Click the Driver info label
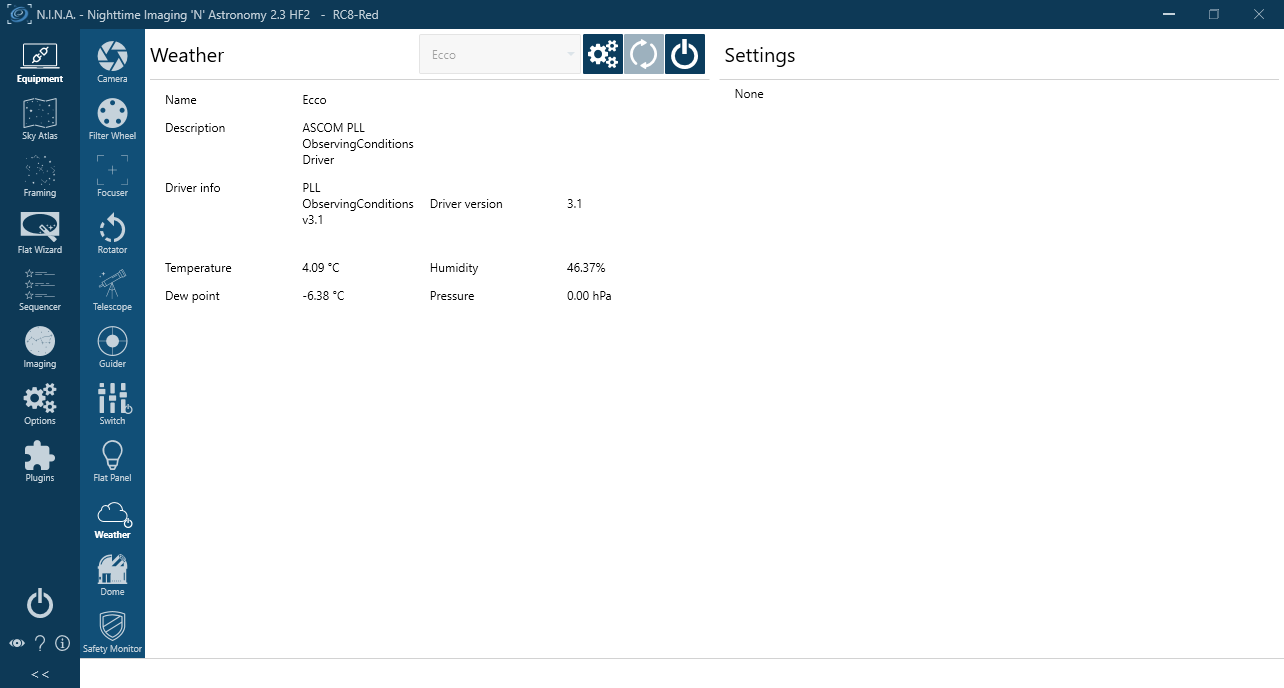 (x=193, y=188)
